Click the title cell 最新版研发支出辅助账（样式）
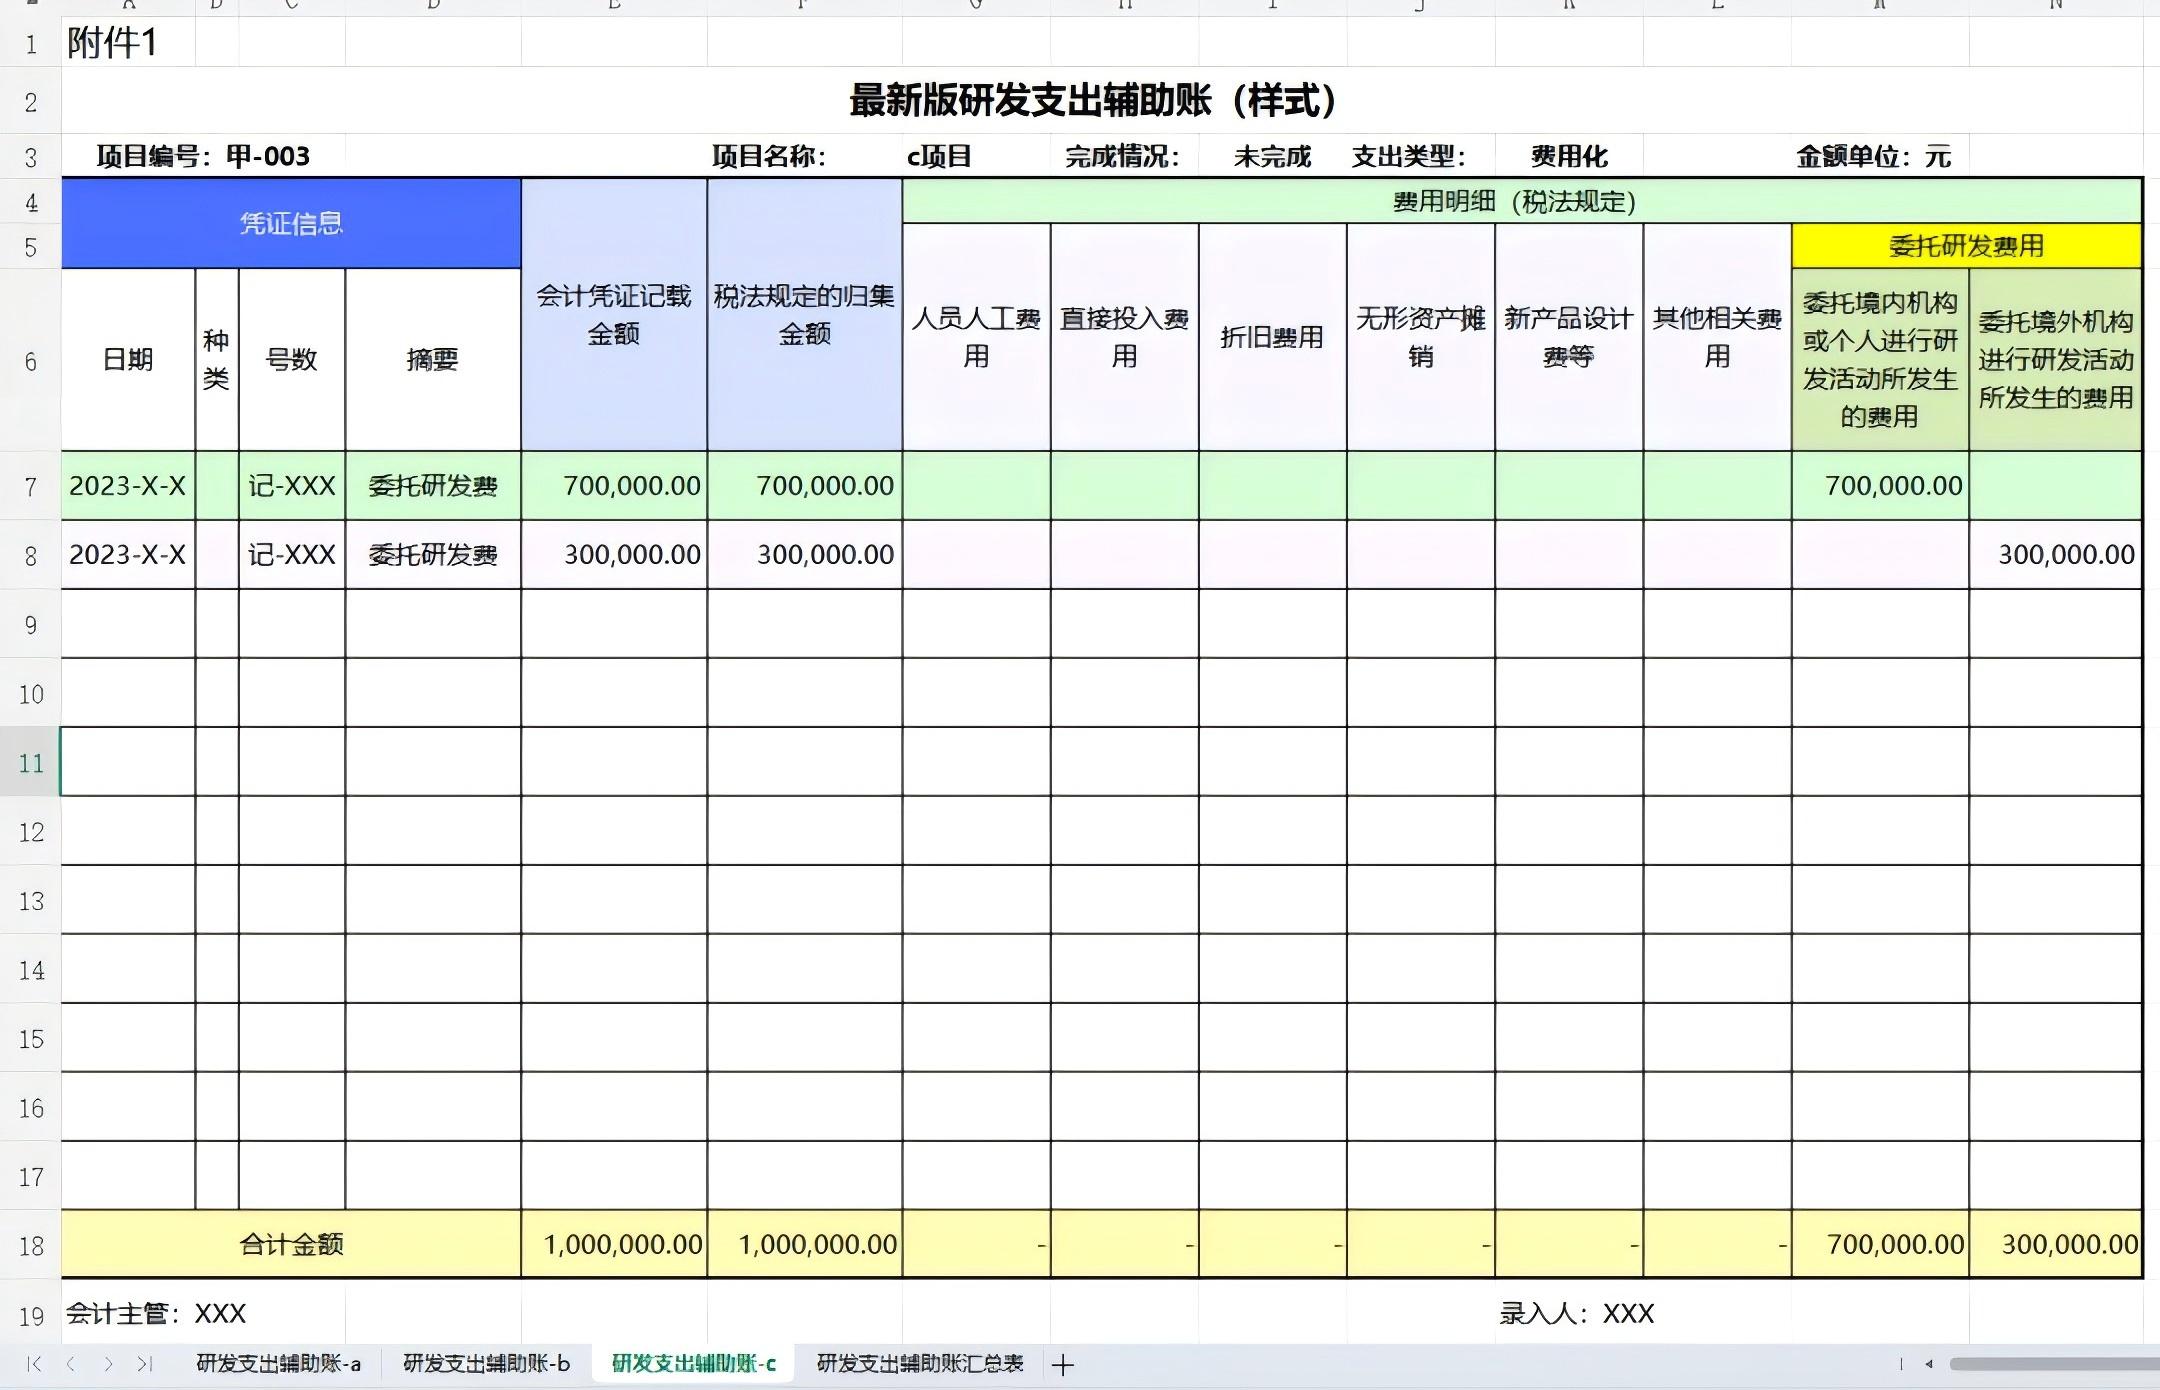The height and width of the screenshot is (1390, 2160). (1092, 100)
